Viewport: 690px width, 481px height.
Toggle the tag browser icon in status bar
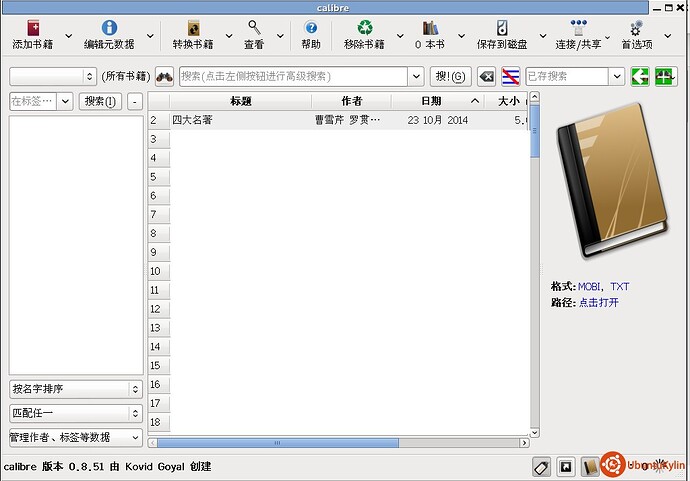(542, 467)
